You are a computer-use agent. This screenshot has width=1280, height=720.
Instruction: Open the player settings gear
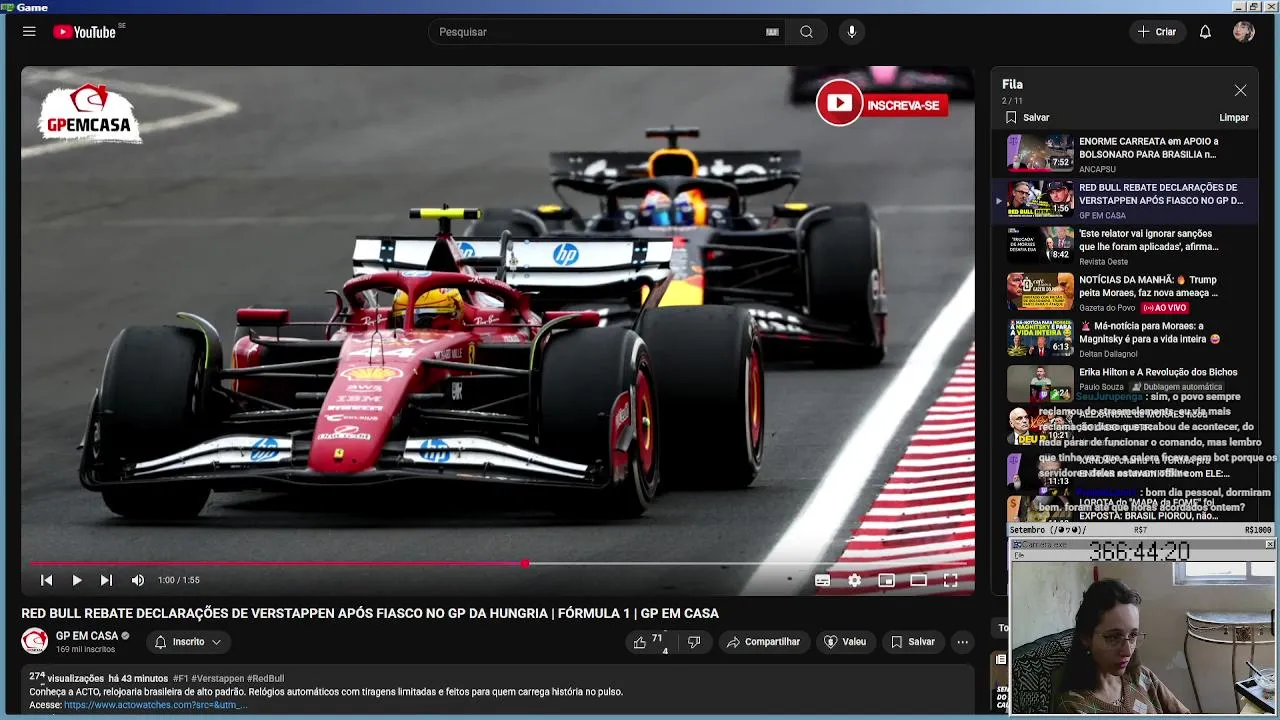[x=854, y=580]
